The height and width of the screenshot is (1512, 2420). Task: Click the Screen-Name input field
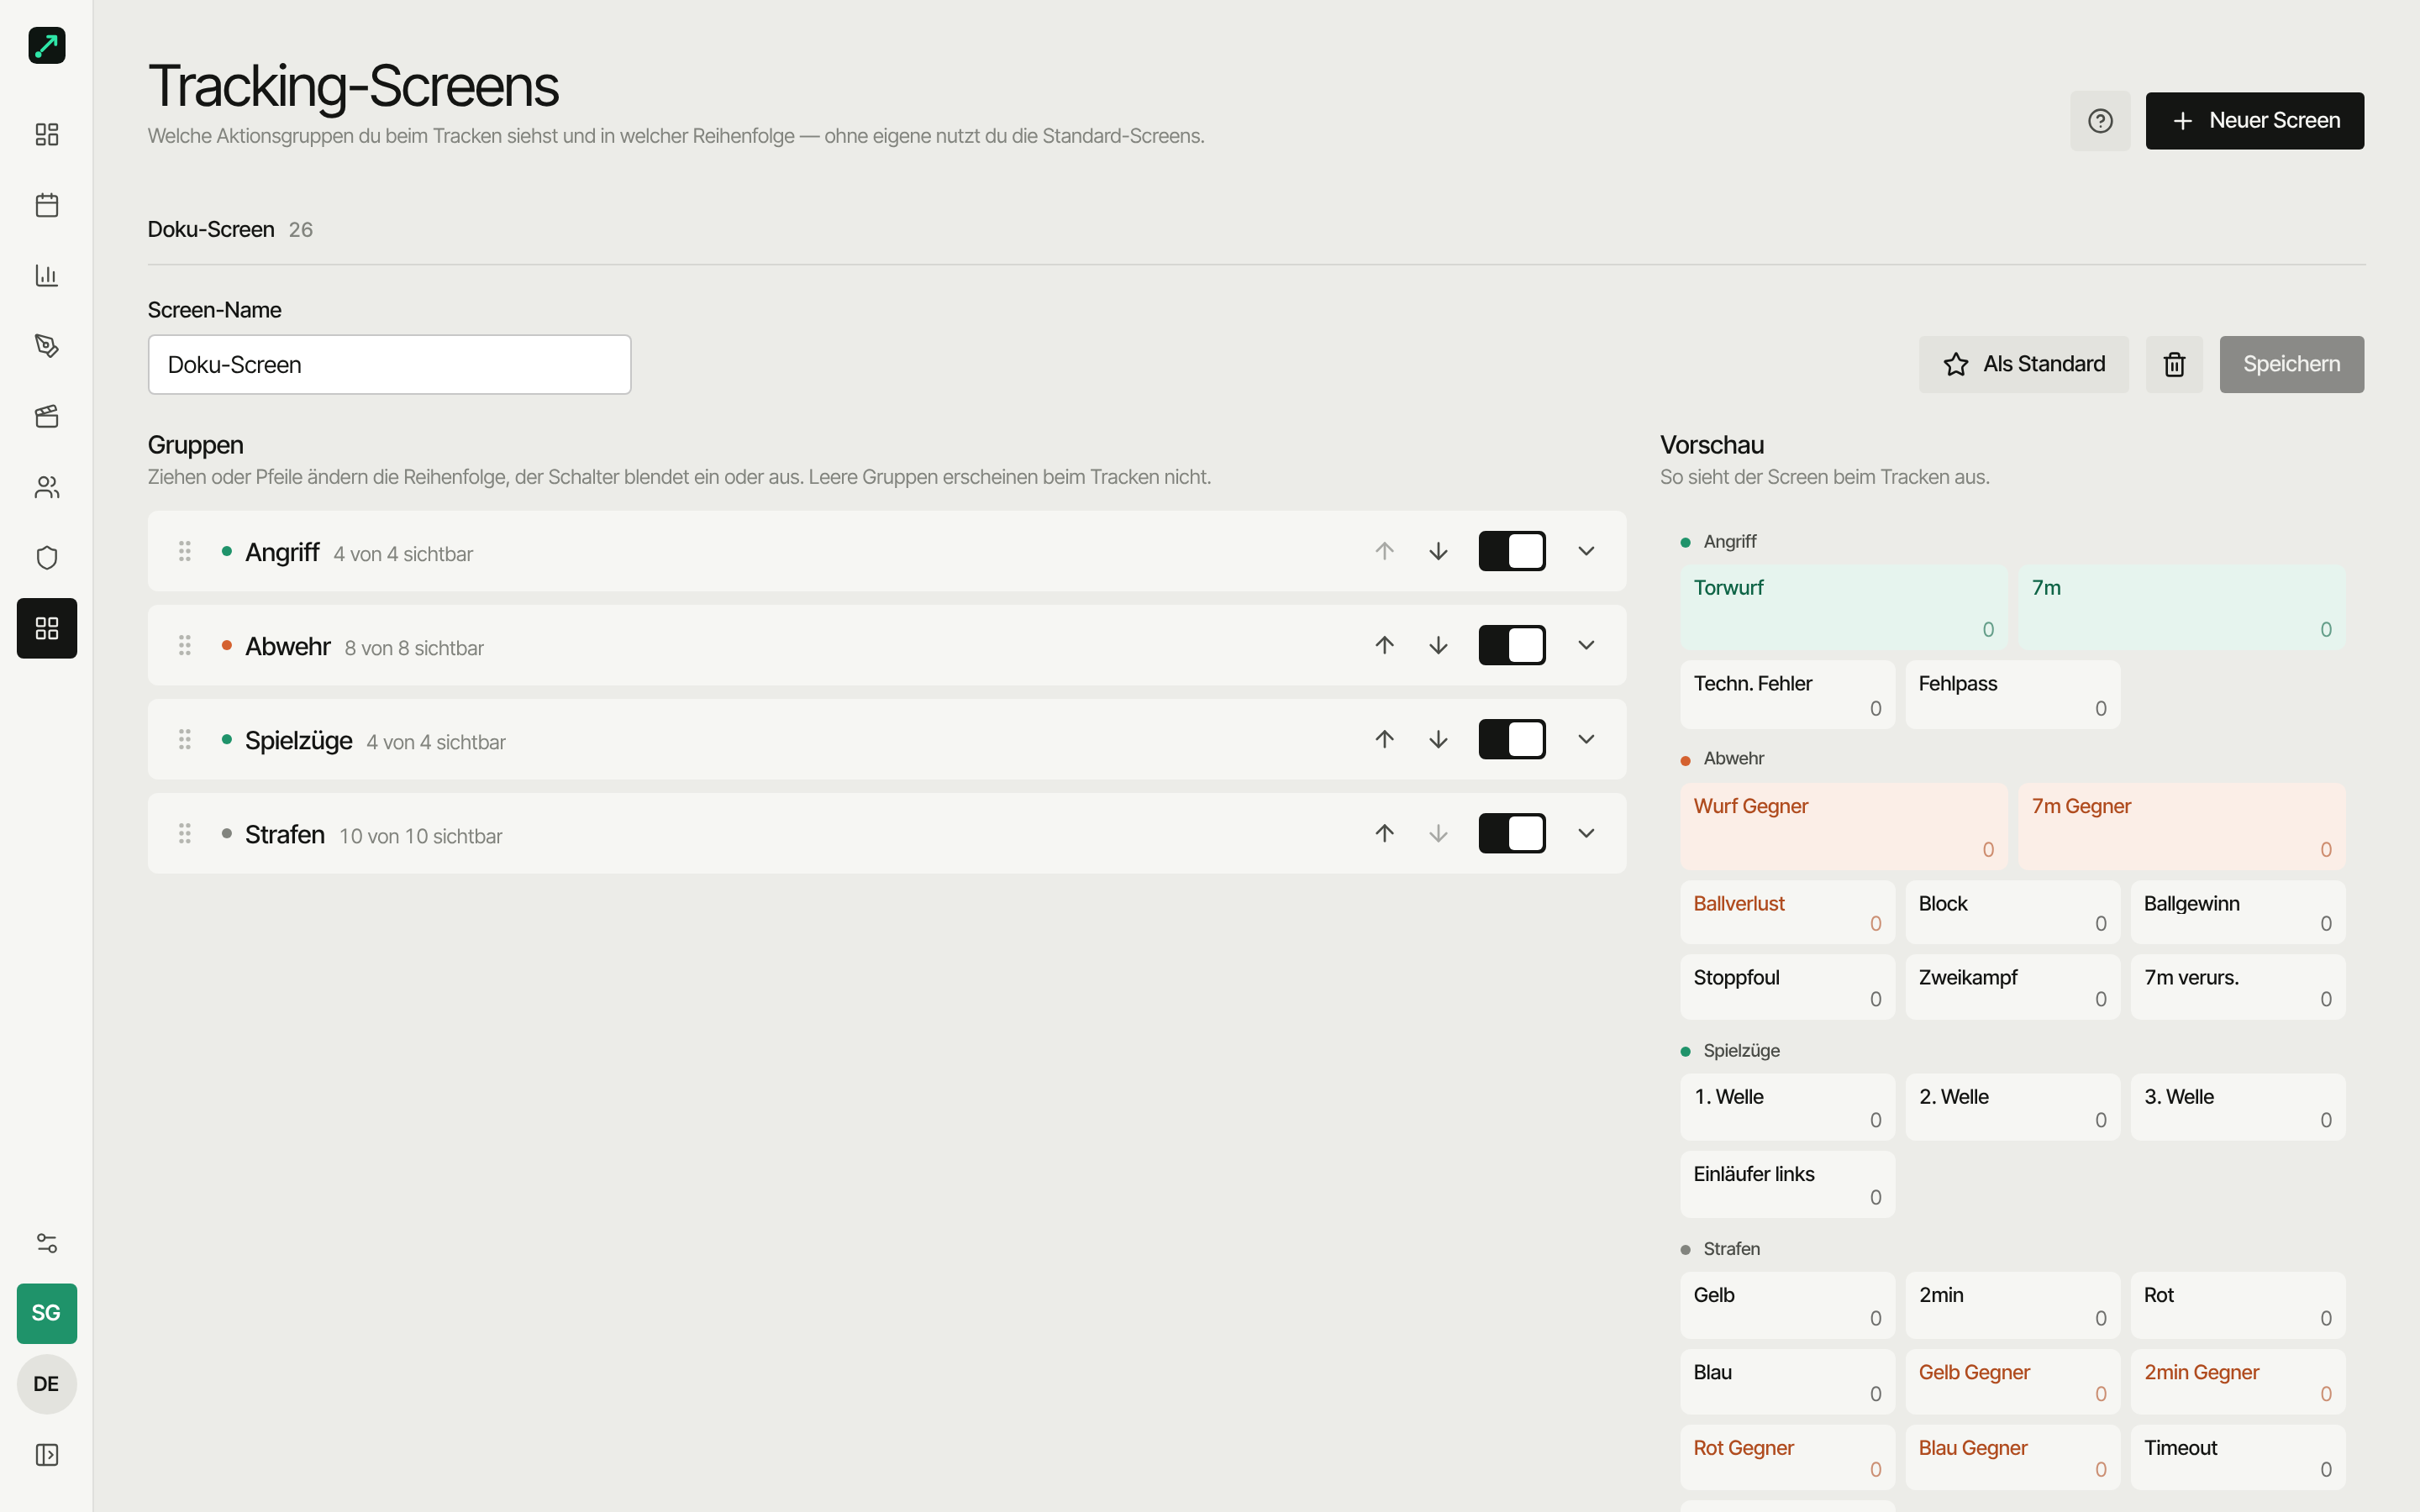(x=389, y=364)
